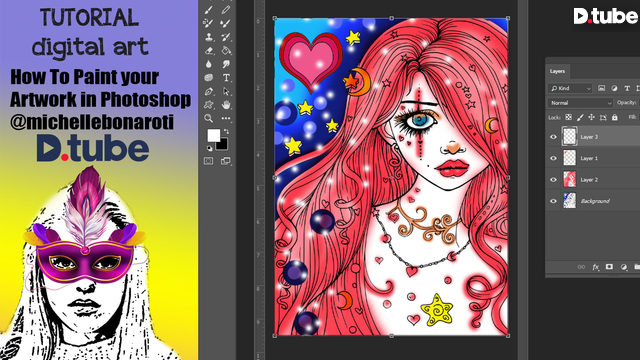Image resolution: width=640 pixels, height=360 pixels.
Task: Toggle filter for adjustment layers
Action: click(614, 88)
